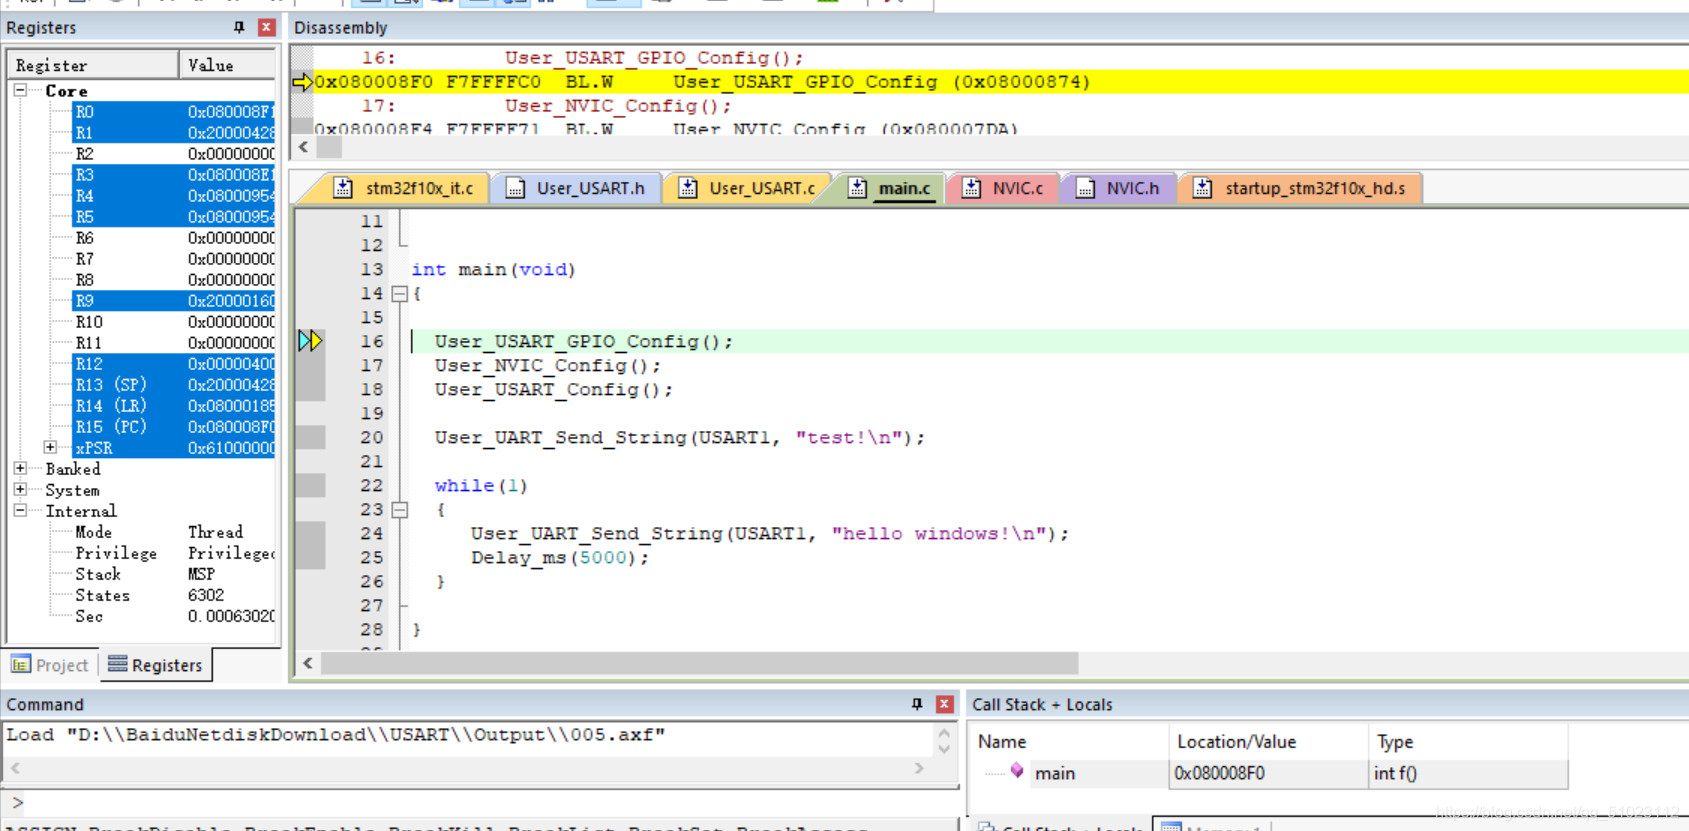
Task: Expand the xPSR register
Action: tap(50, 447)
